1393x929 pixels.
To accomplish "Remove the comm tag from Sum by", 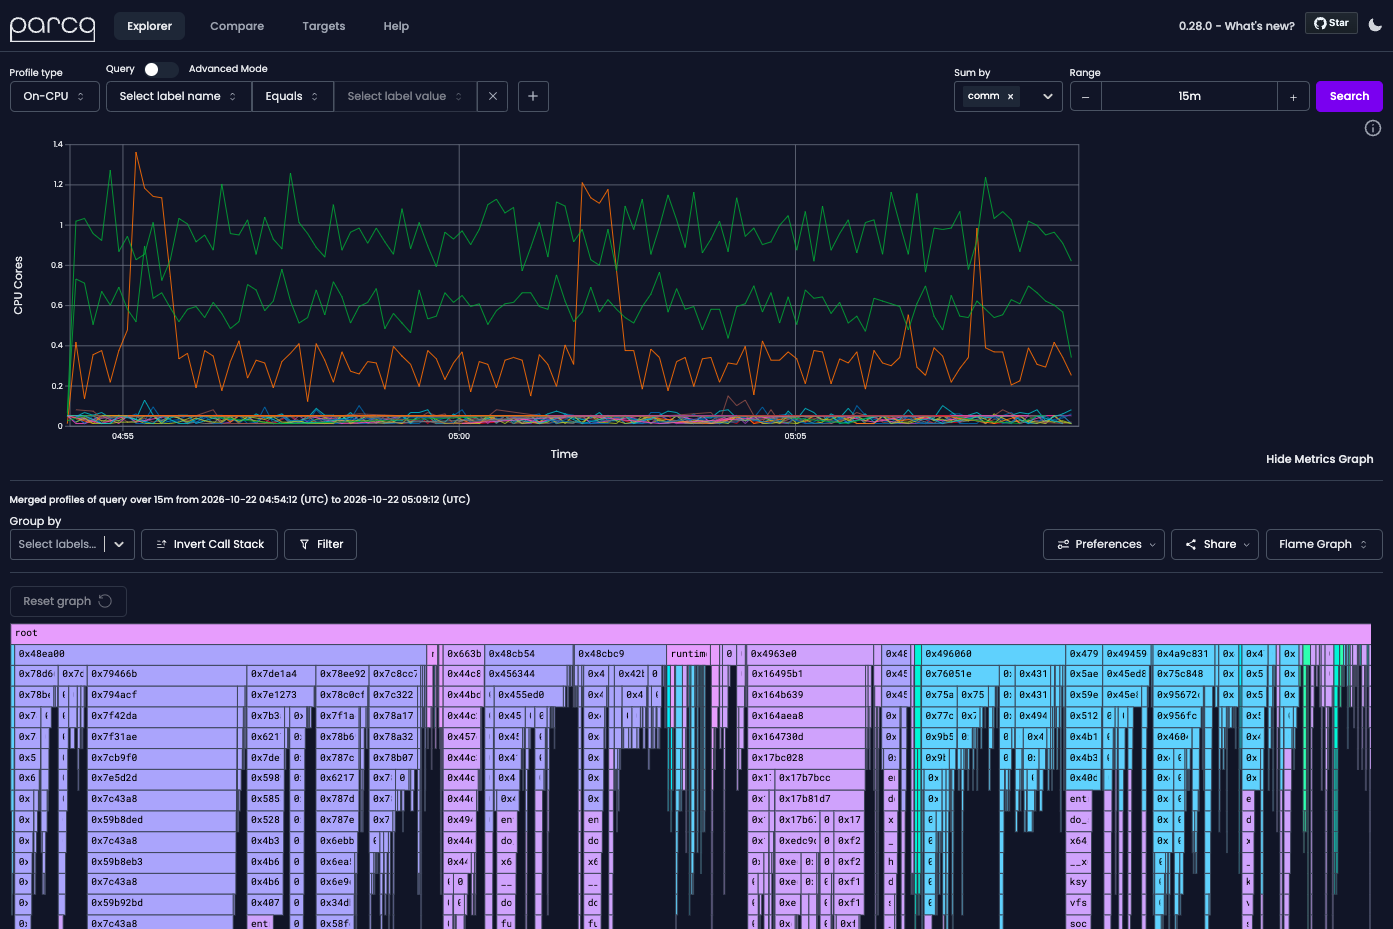I will coord(1010,96).
